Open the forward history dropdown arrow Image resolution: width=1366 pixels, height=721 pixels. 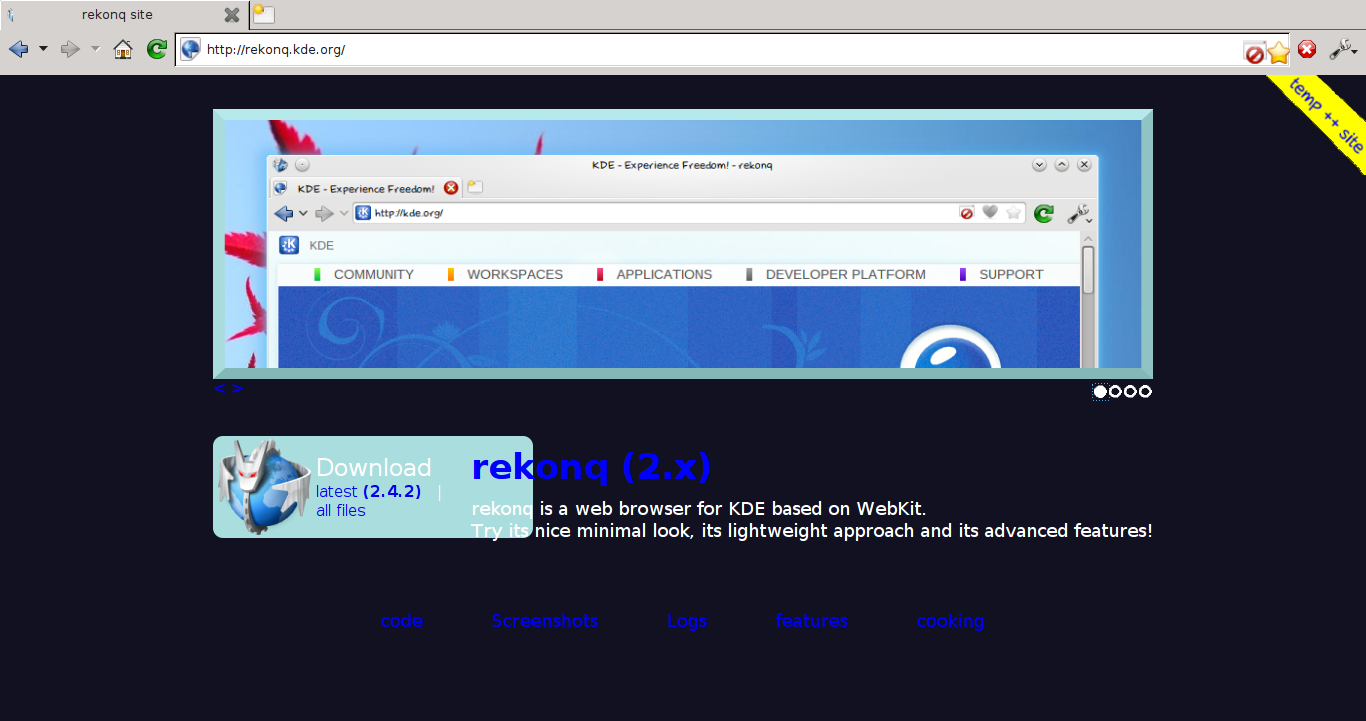[x=95, y=49]
